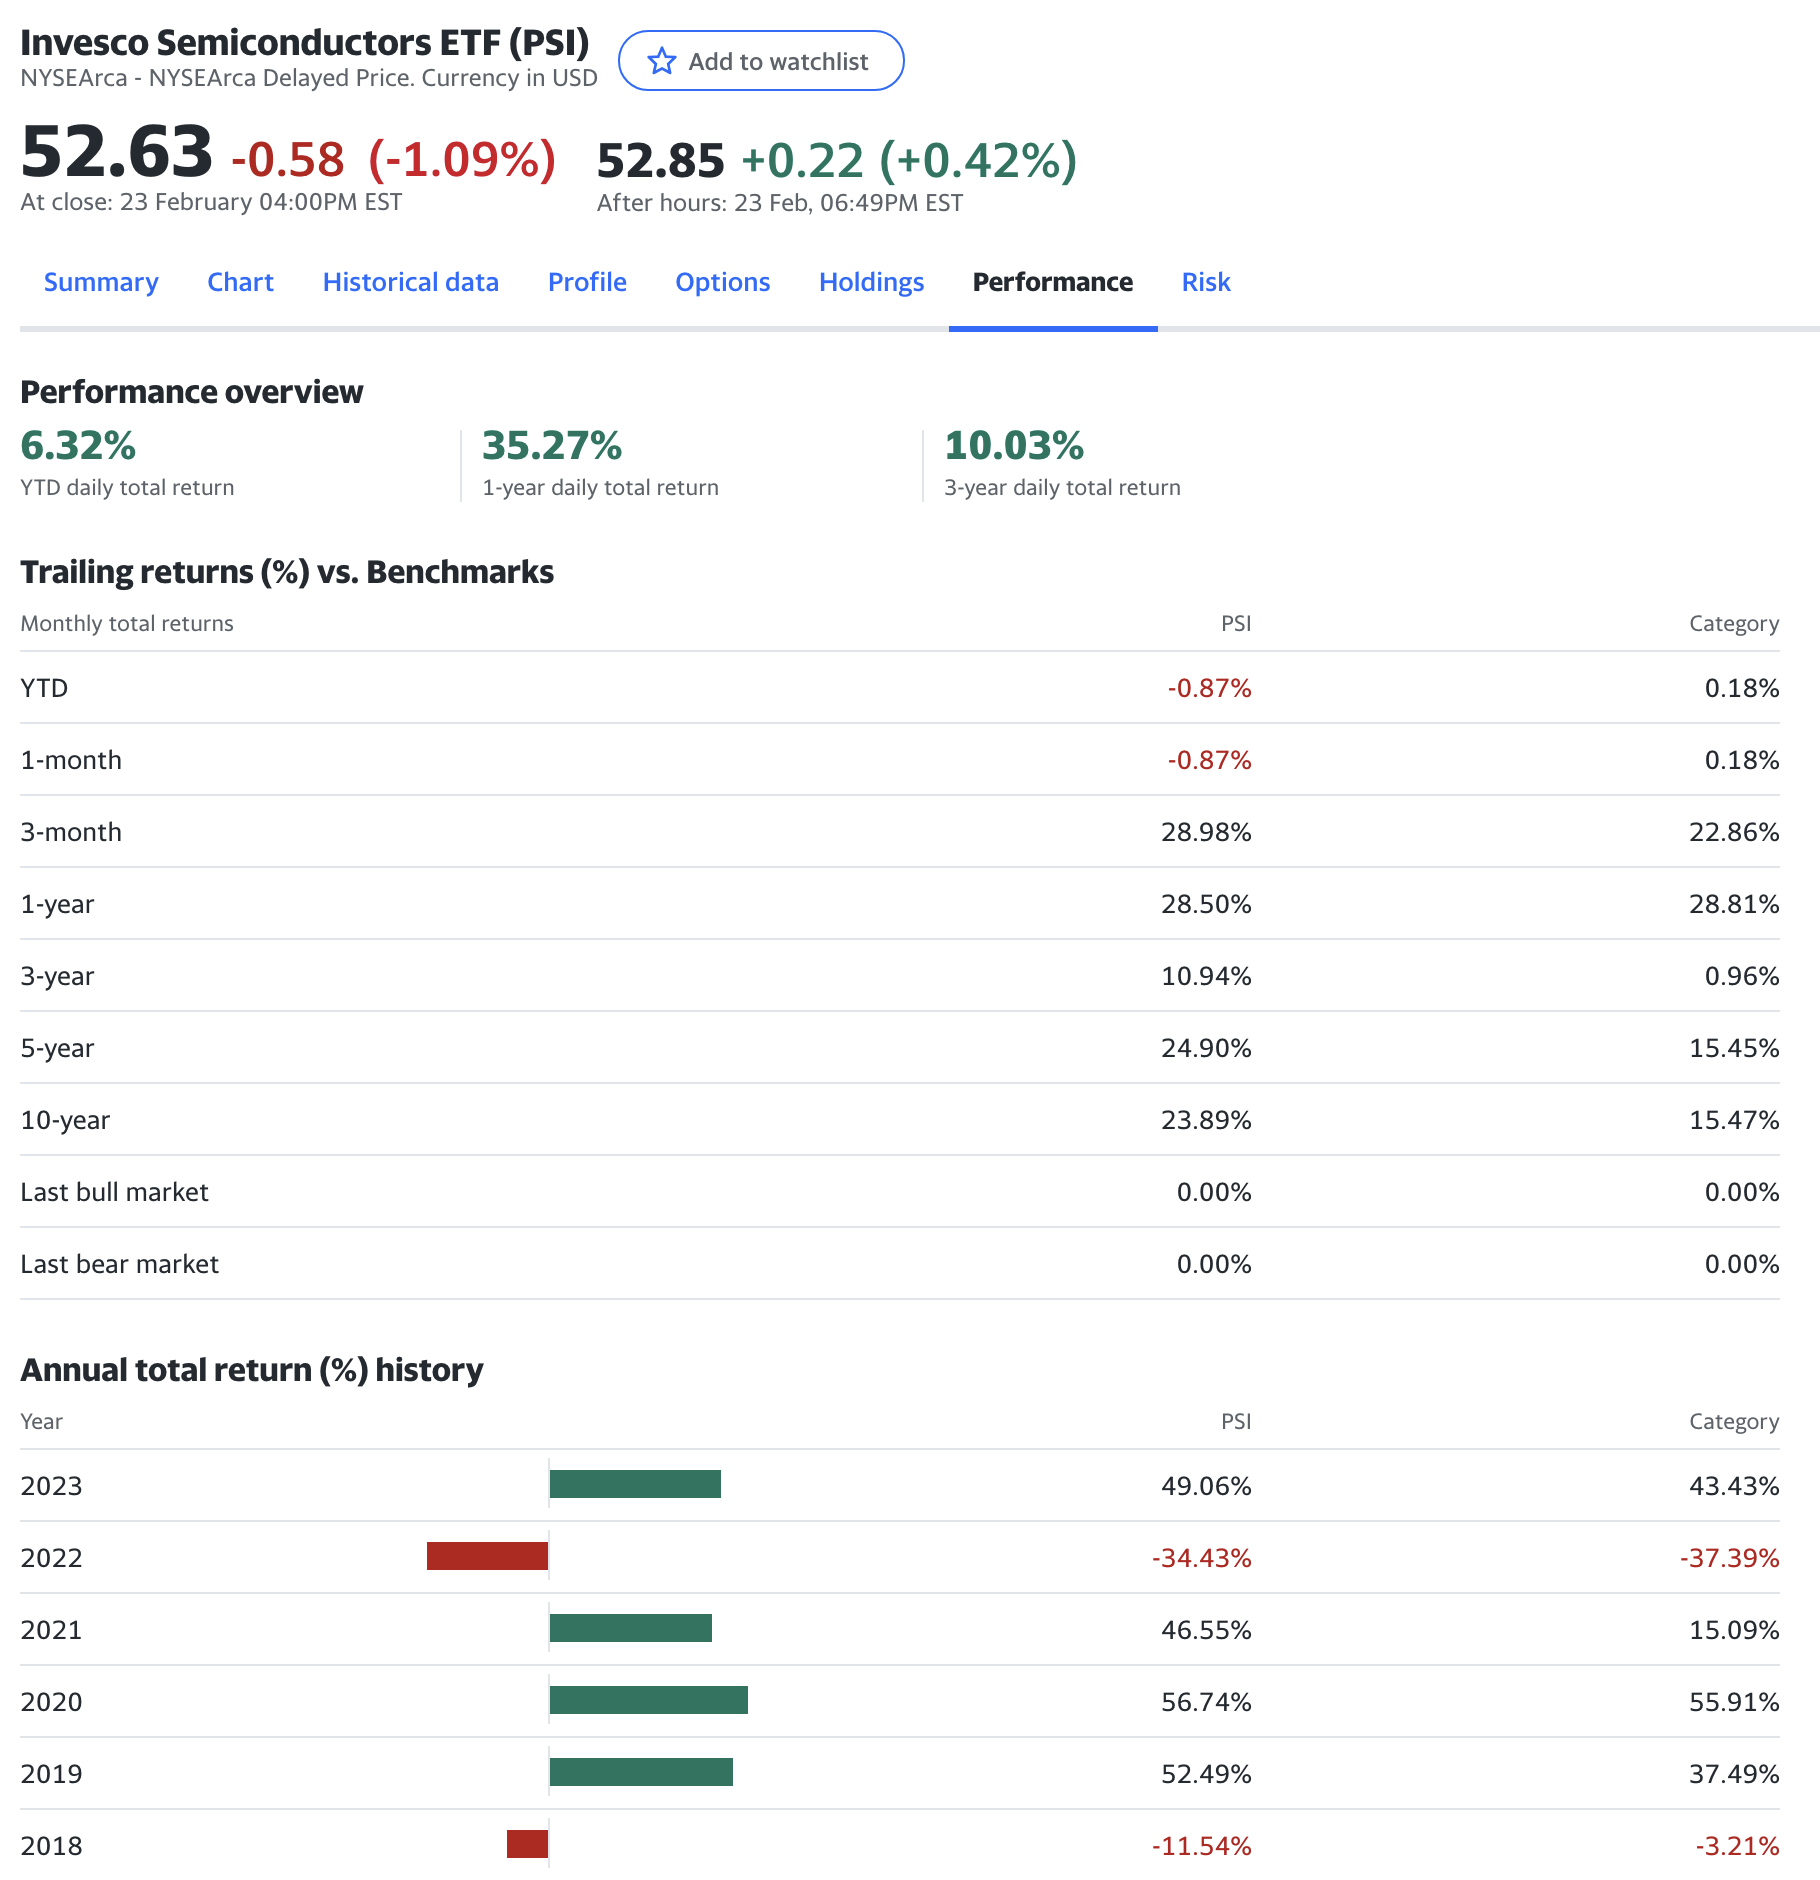Select the Performance tab
Image resolution: width=1820 pixels, height=1880 pixels.
[1053, 282]
